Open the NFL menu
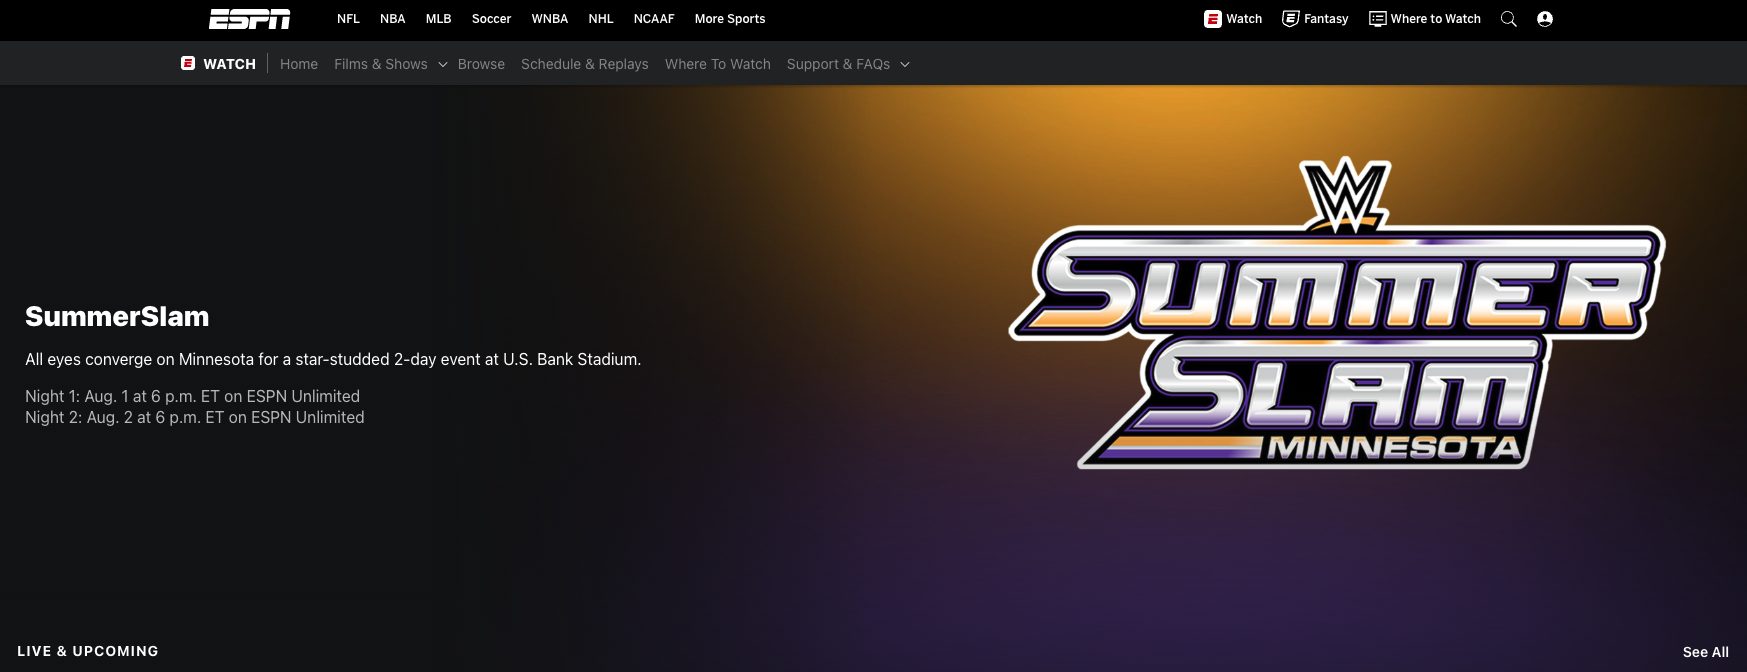Viewport: 1747px width, 672px height. coord(348,19)
